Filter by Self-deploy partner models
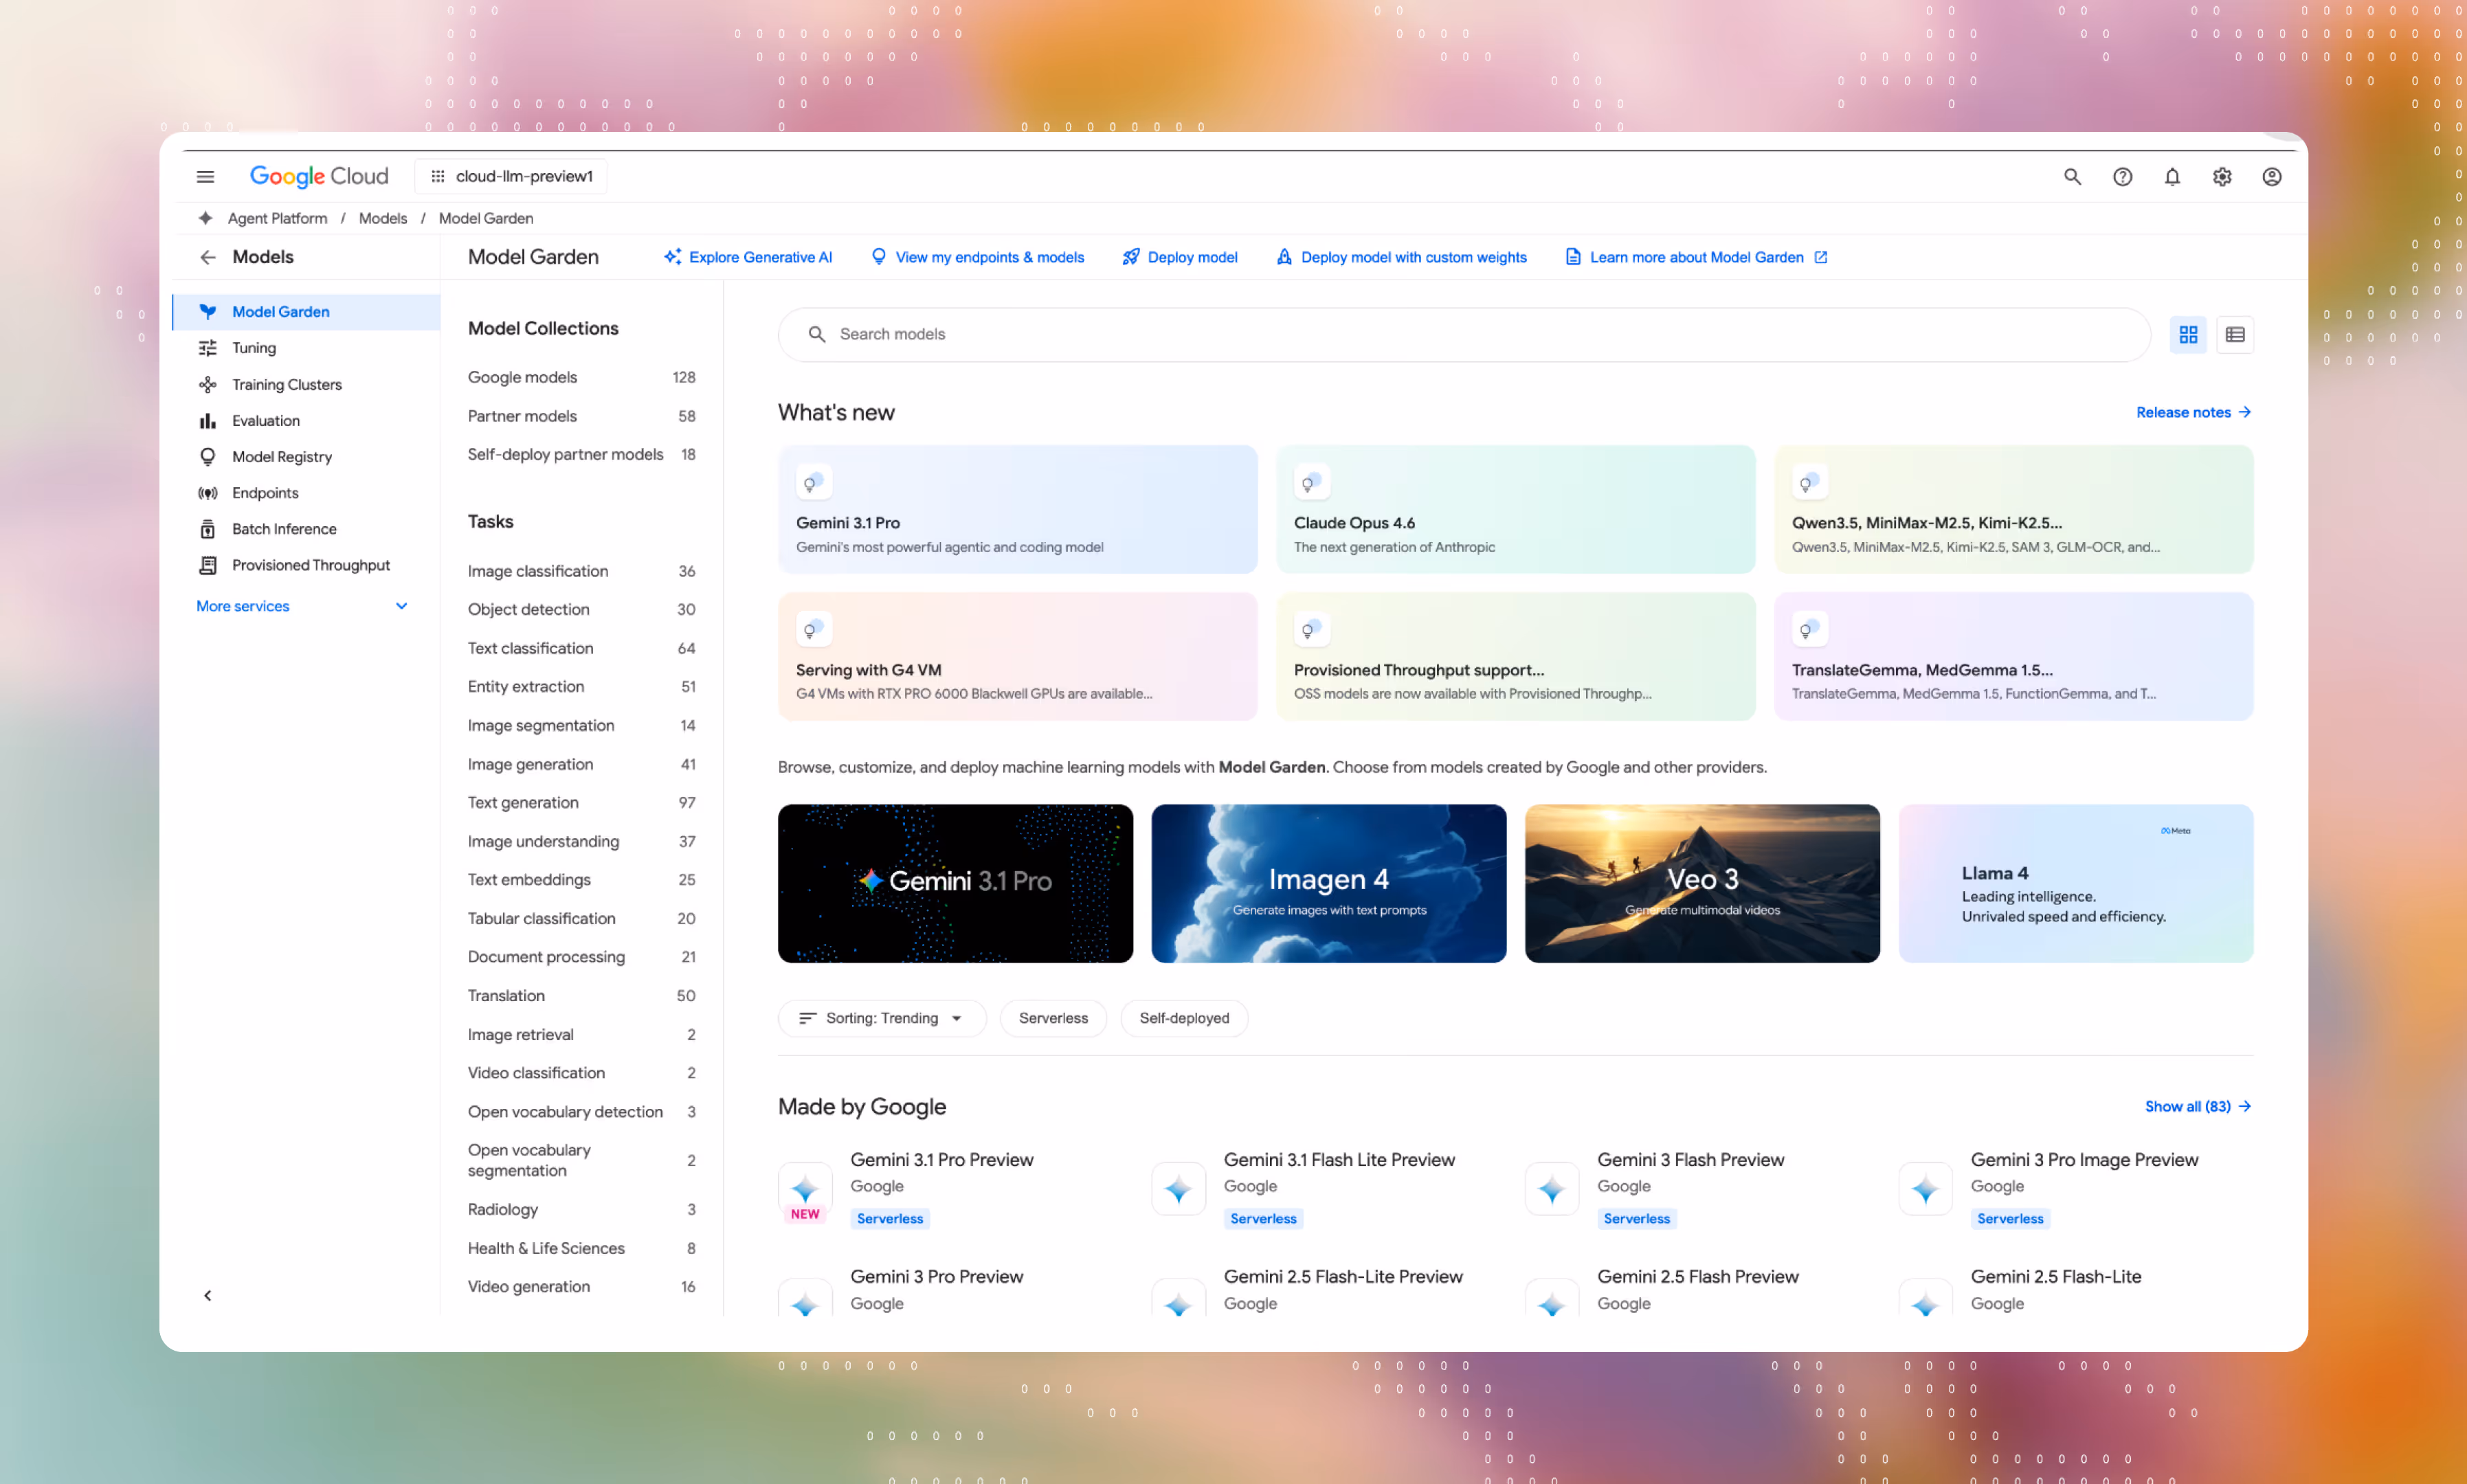 click(x=581, y=454)
